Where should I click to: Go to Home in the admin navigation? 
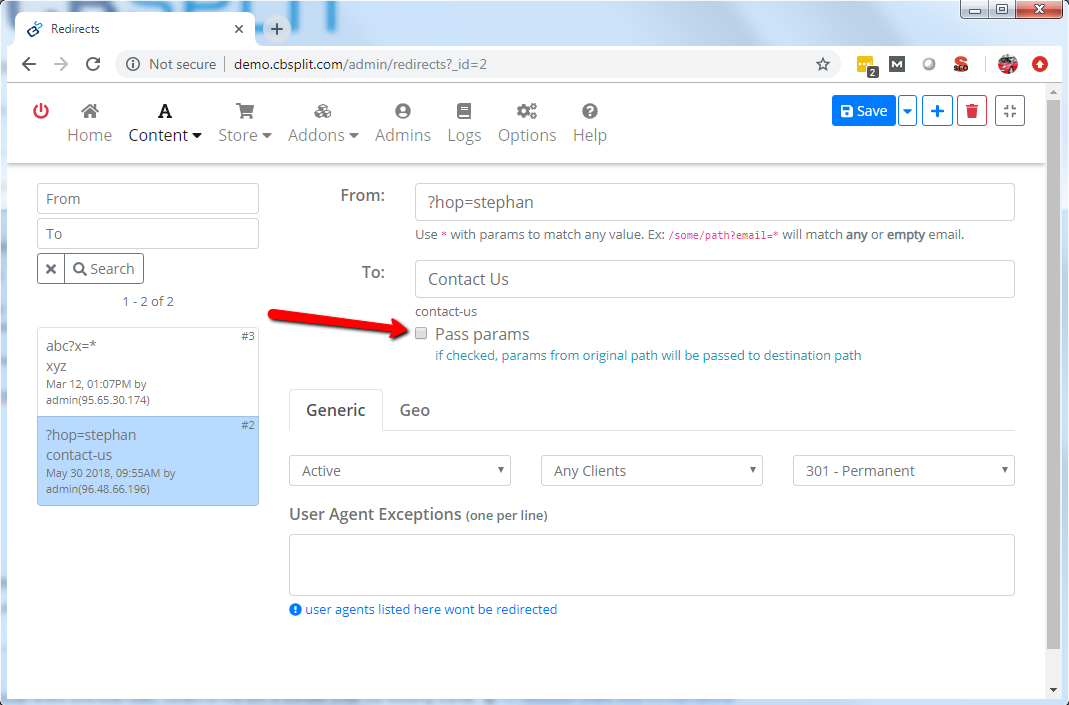tap(89, 123)
